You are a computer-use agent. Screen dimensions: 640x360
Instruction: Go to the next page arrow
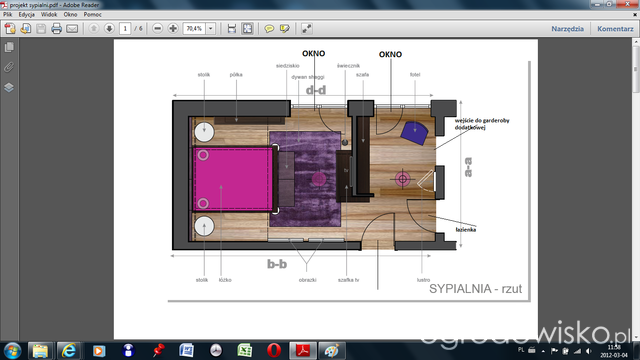click(x=109, y=29)
